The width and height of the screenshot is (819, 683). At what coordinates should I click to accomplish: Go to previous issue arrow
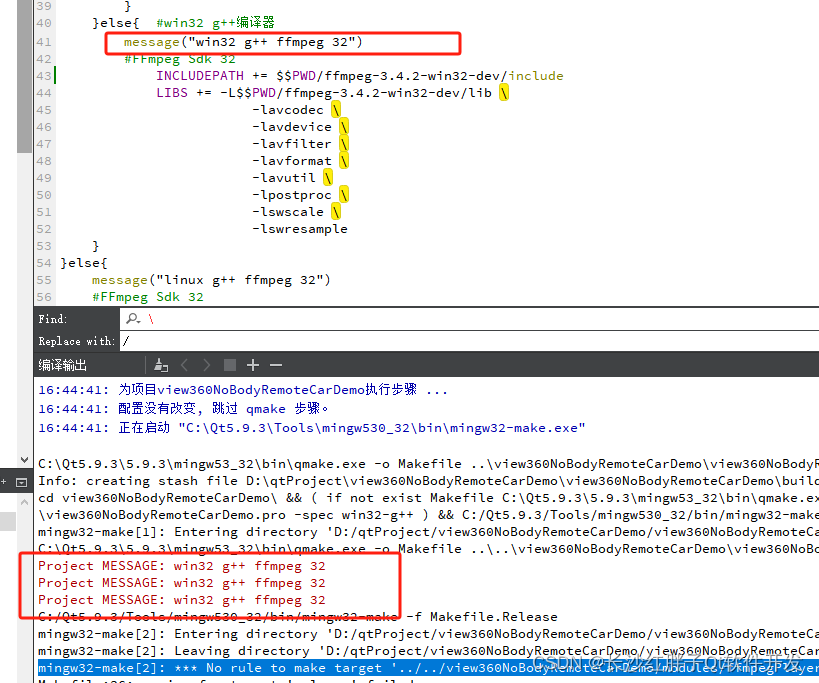click(x=184, y=365)
